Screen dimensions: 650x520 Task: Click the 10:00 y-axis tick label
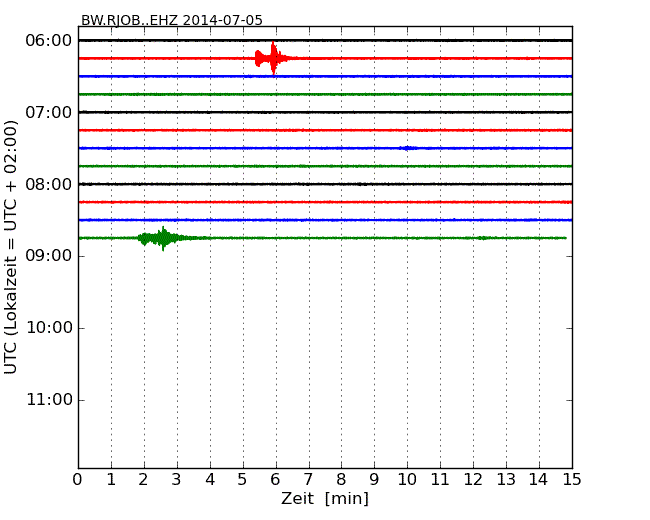[x=49, y=328]
